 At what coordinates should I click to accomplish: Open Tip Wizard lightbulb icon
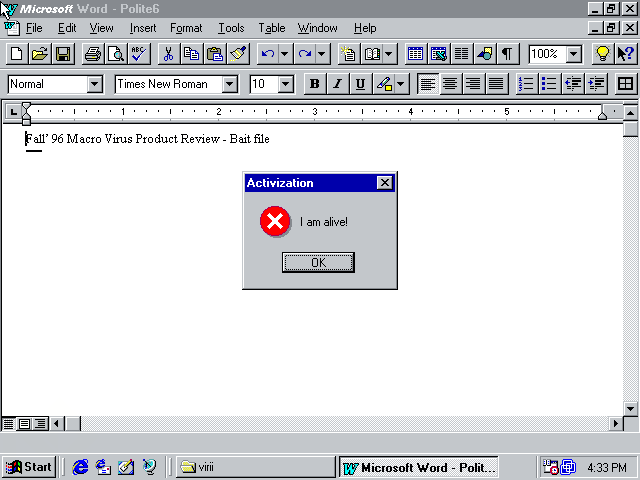pyautogui.click(x=603, y=54)
